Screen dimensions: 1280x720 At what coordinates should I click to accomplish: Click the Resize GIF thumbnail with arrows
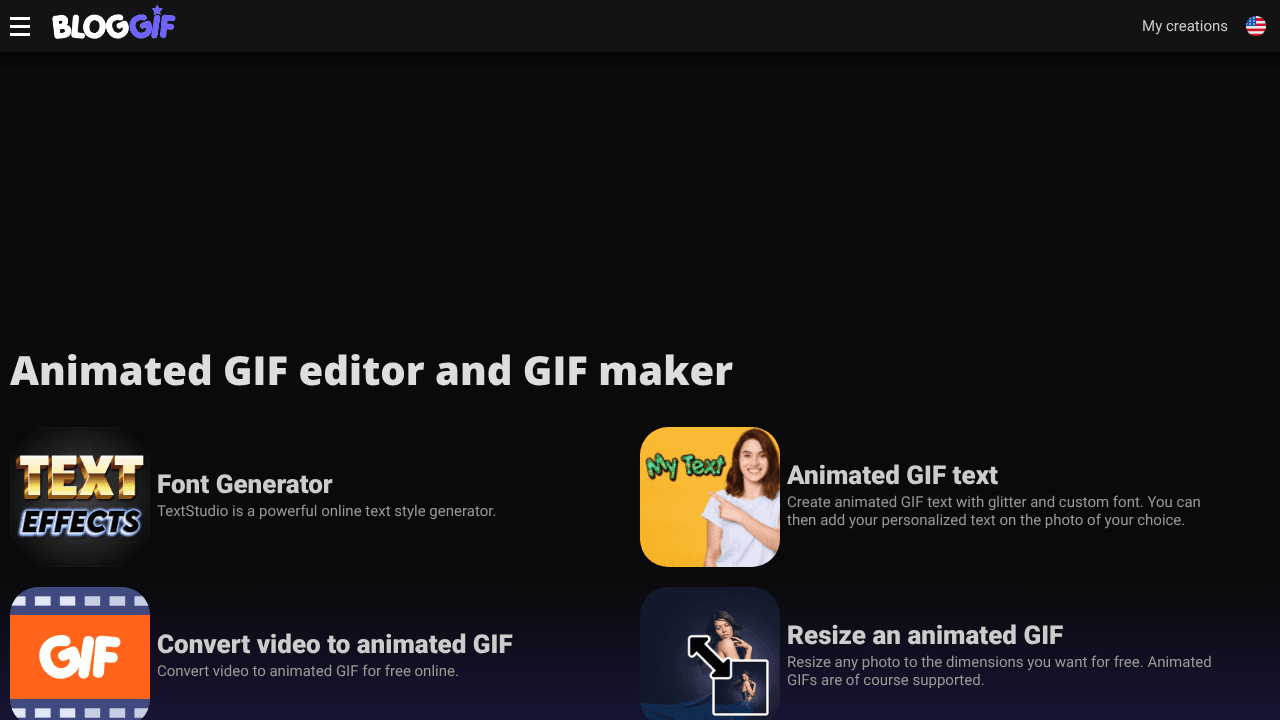pyautogui.click(x=710, y=654)
